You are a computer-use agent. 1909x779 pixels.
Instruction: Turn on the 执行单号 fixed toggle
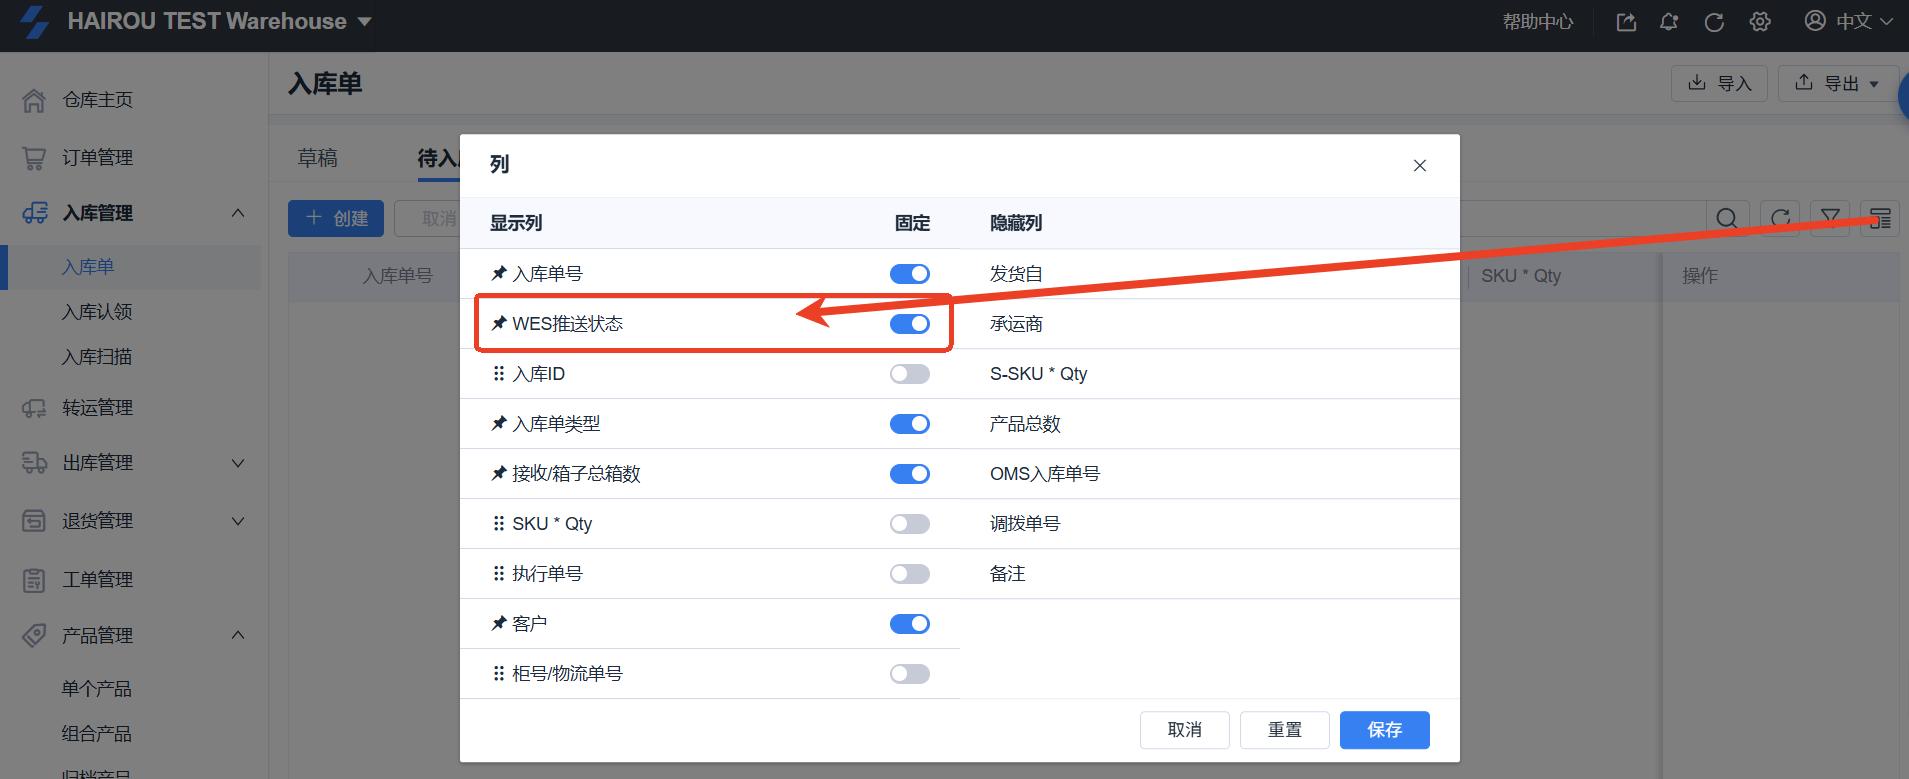click(909, 574)
